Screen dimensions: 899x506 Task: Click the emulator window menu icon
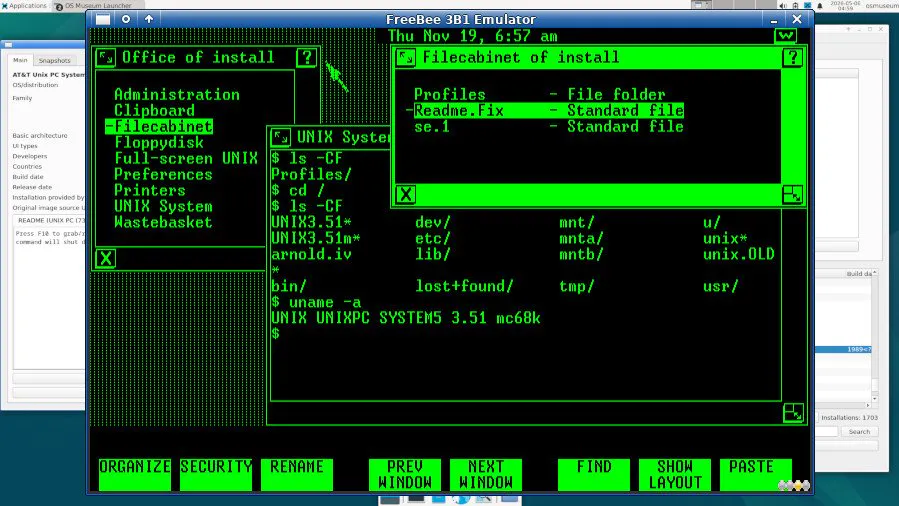point(103,19)
